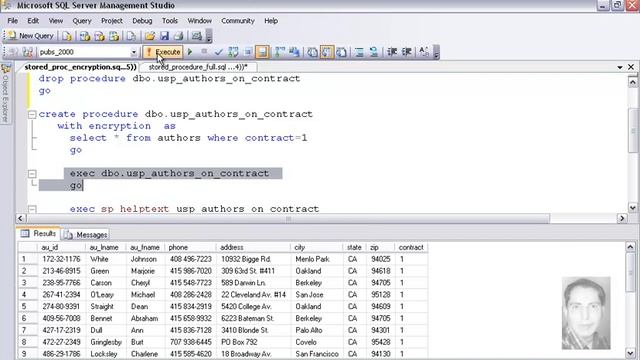Click cell 415 548-7723 in phone column
Screen dimensions: 640x360
click(x=191, y=283)
